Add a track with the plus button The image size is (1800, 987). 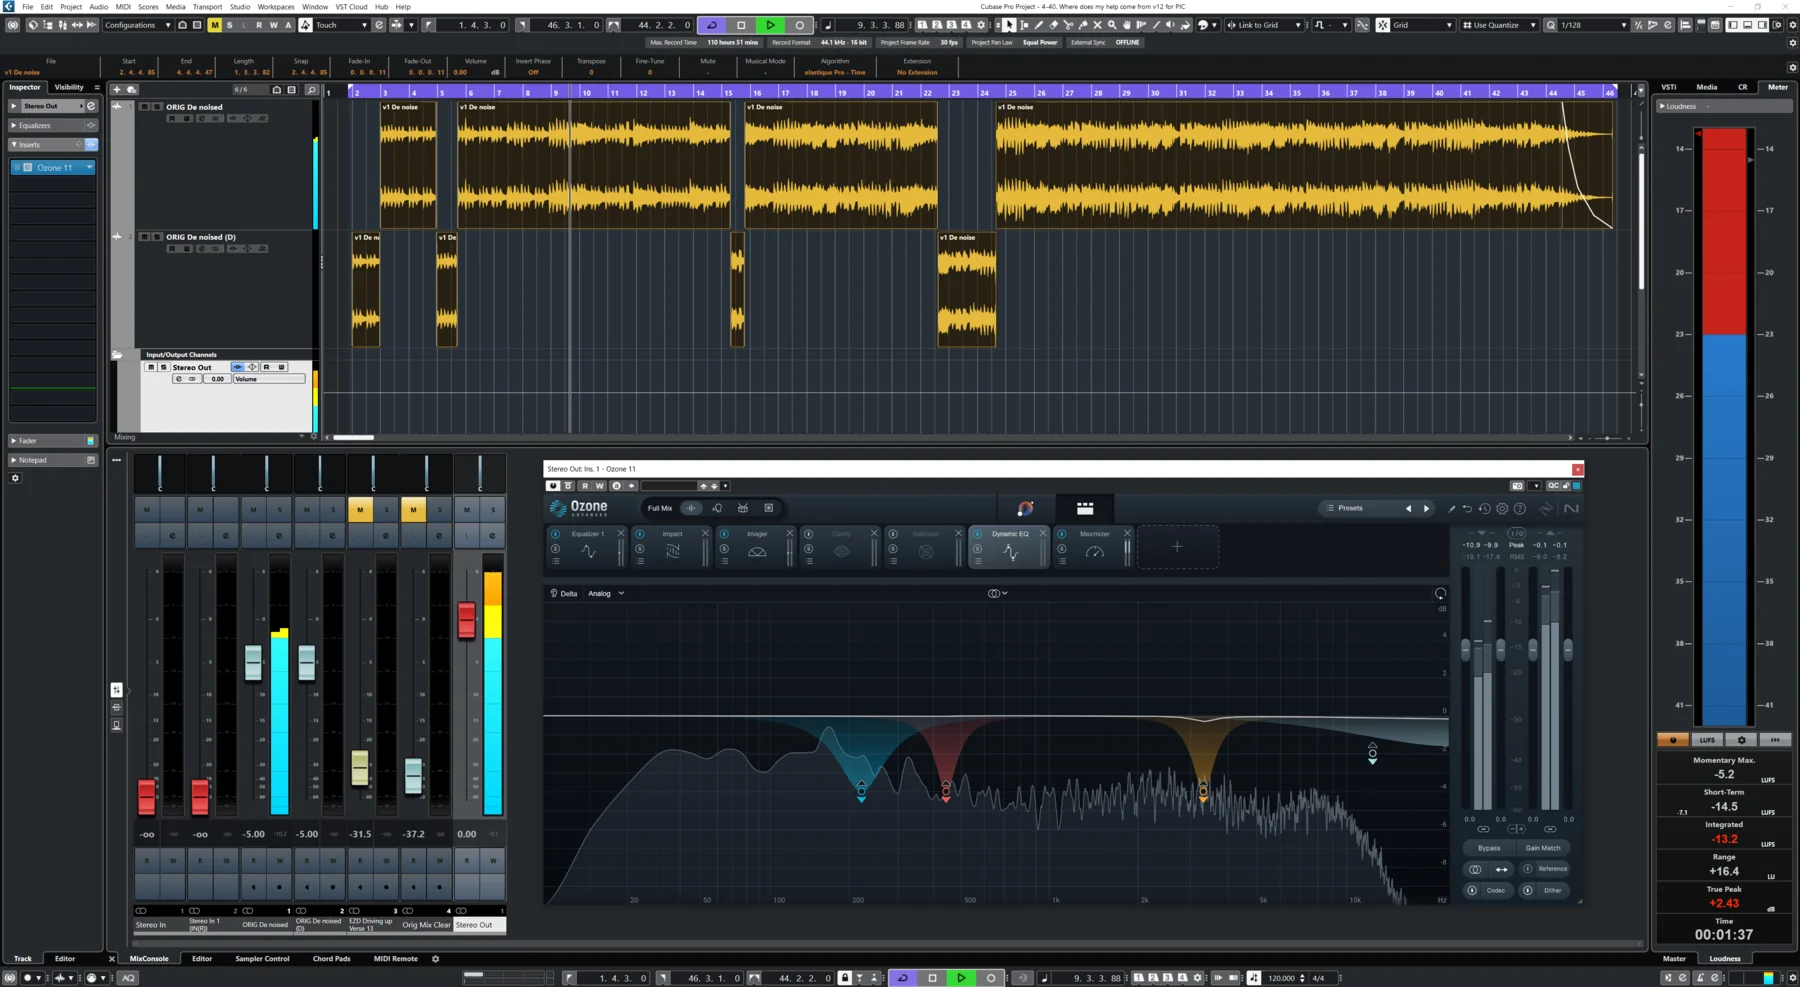(x=117, y=89)
